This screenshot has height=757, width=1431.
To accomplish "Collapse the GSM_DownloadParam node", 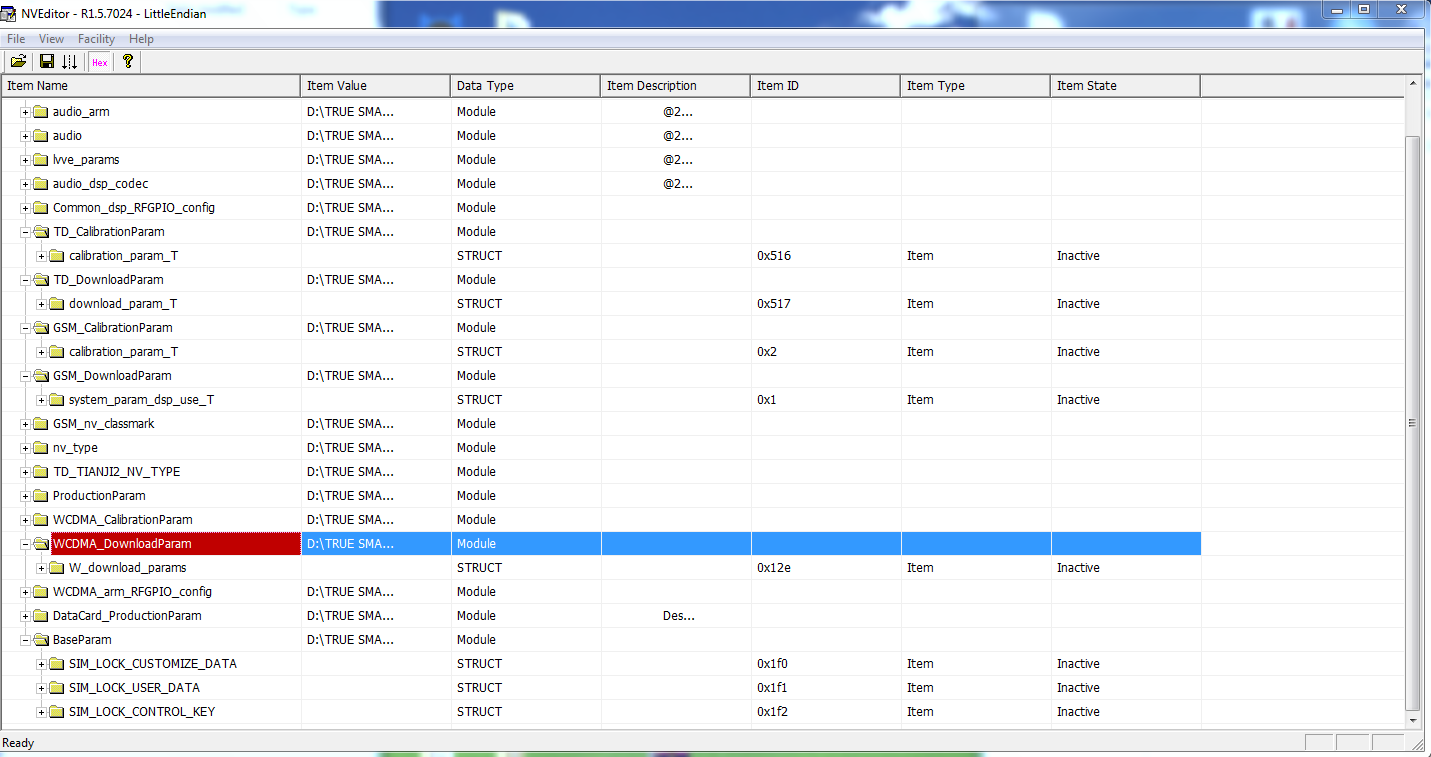I will point(26,376).
